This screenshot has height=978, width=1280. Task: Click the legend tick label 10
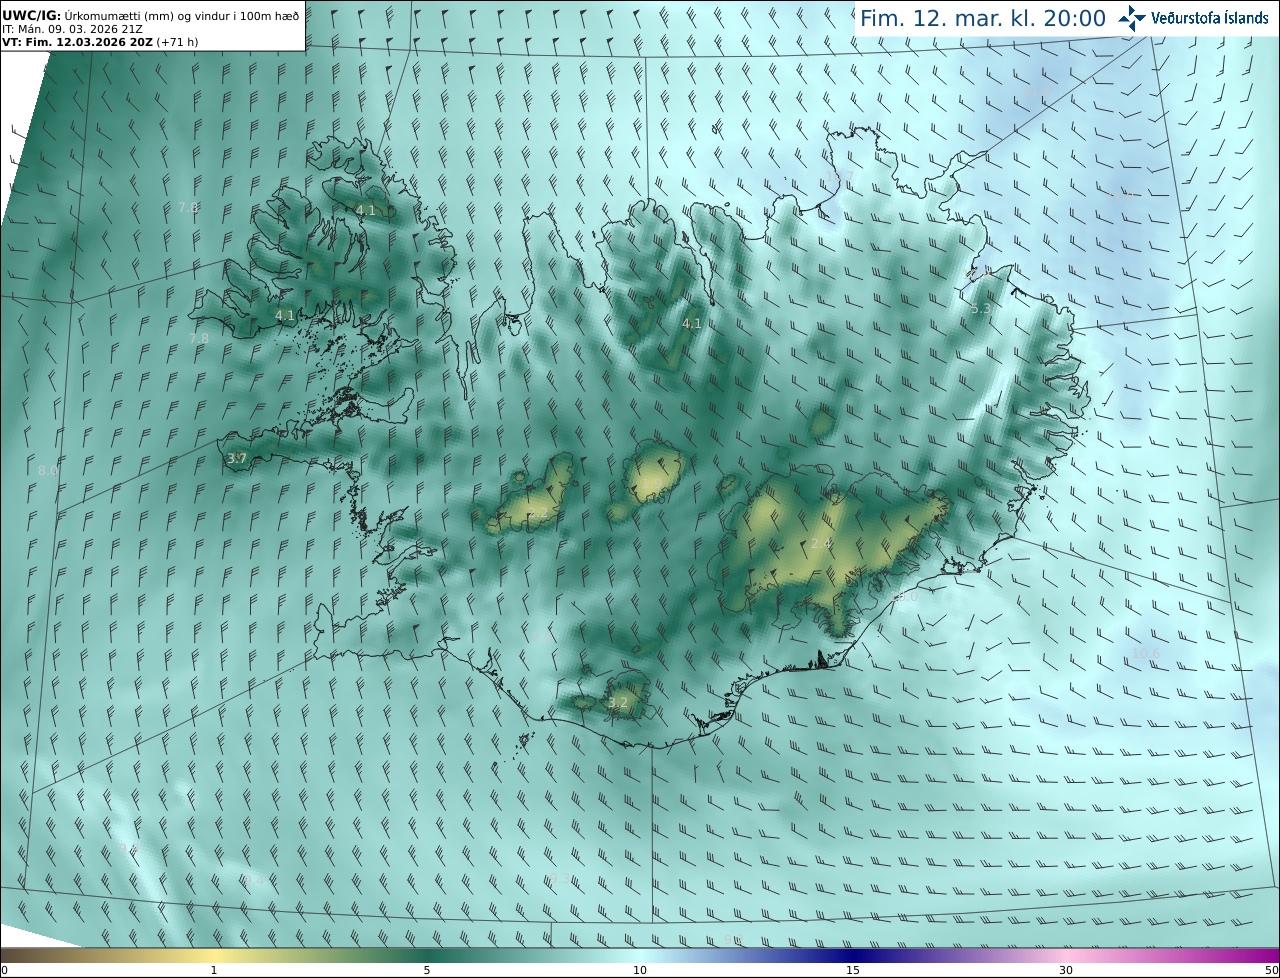click(x=640, y=970)
